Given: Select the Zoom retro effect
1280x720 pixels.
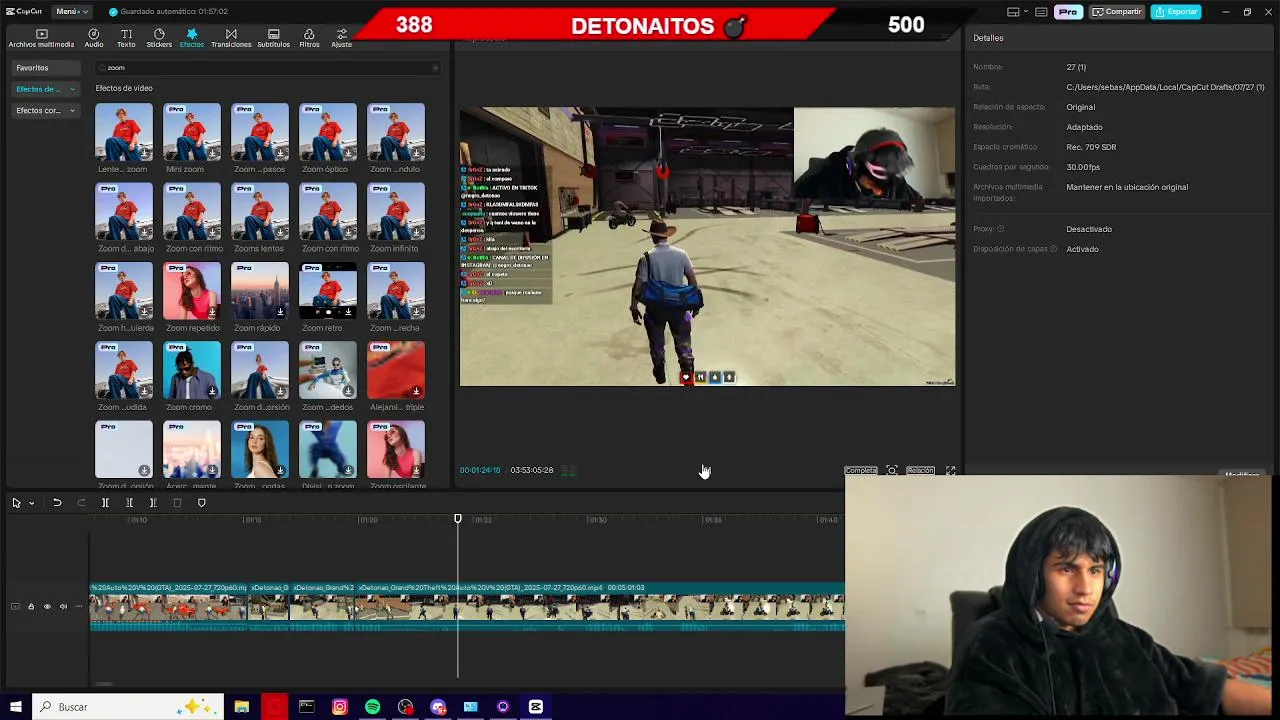Looking at the screenshot, I should tap(328, 291).
